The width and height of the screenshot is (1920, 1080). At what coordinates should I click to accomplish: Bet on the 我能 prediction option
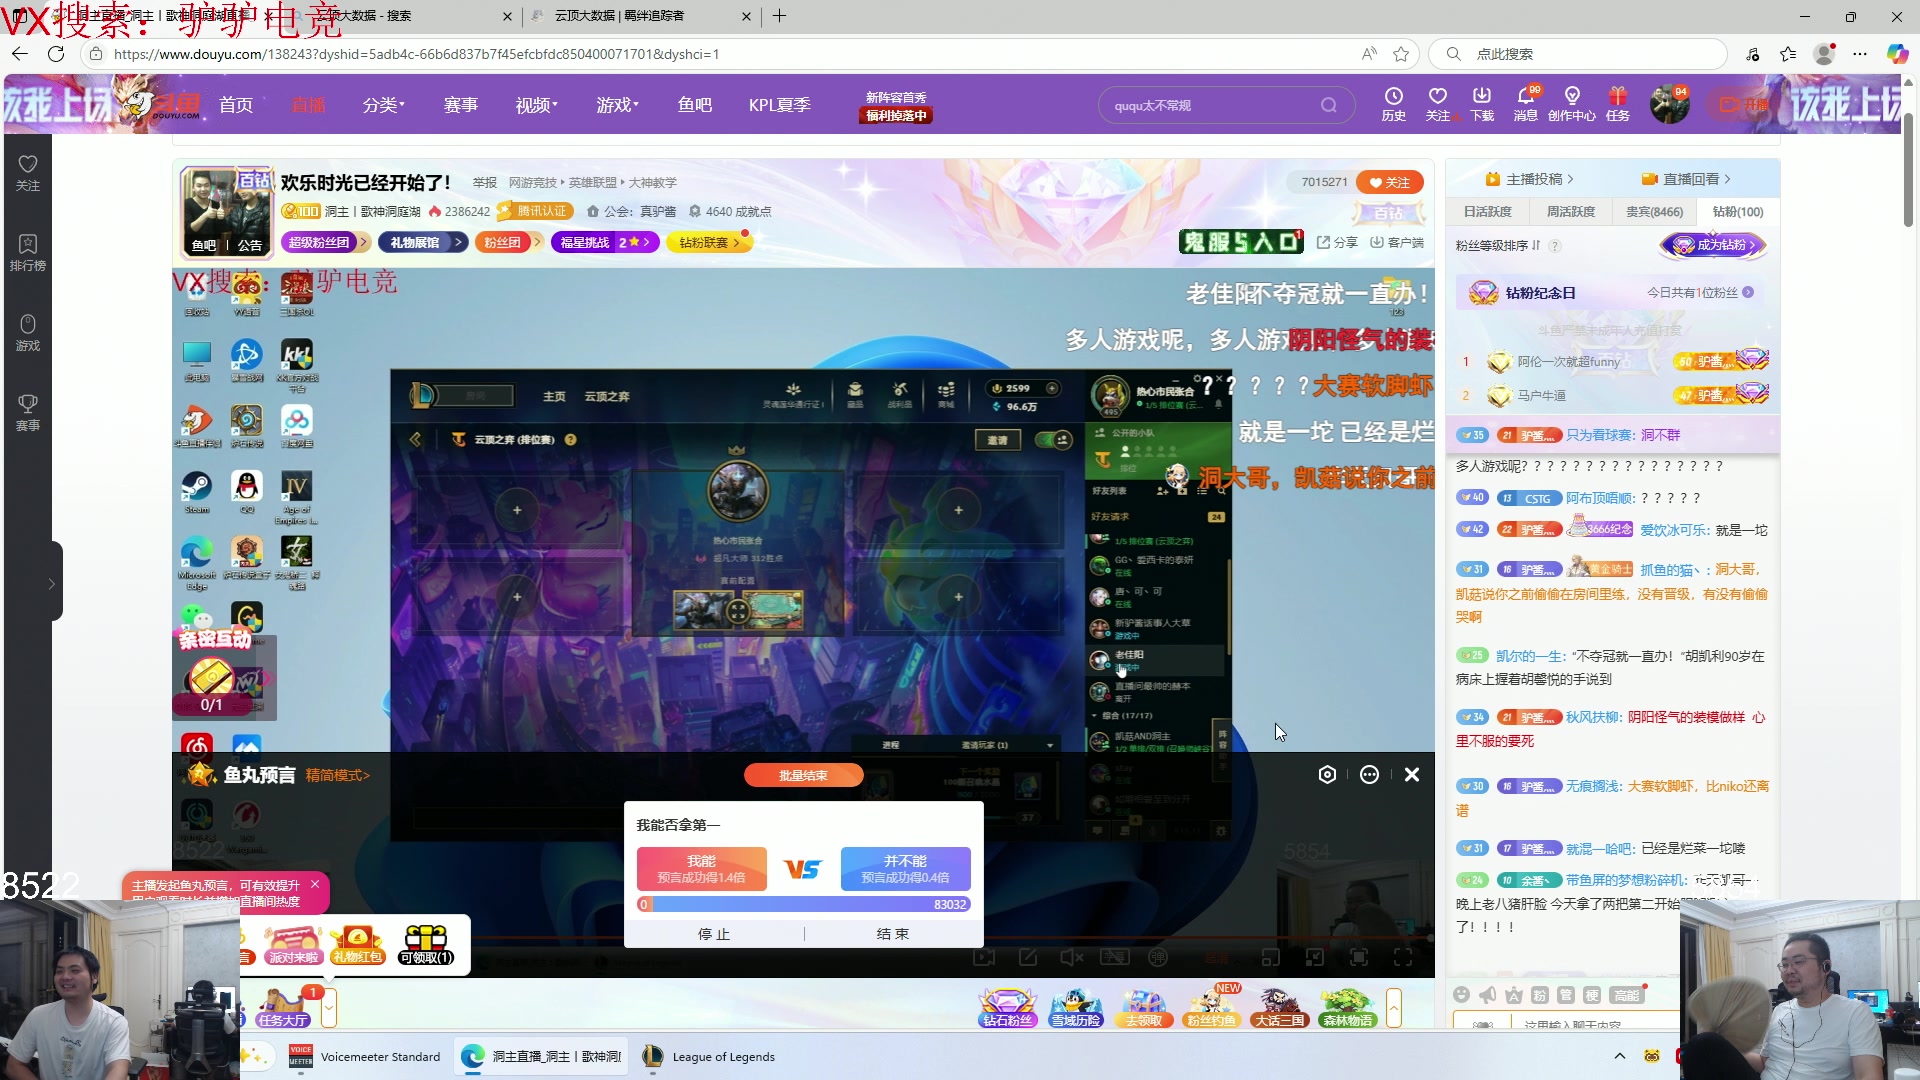701,869
